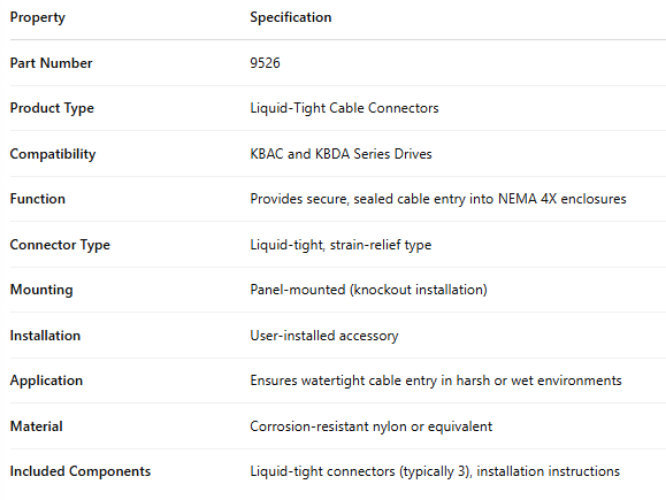Select the Included Components label
The height and width of the screenshot is (500, 666).
80,472
